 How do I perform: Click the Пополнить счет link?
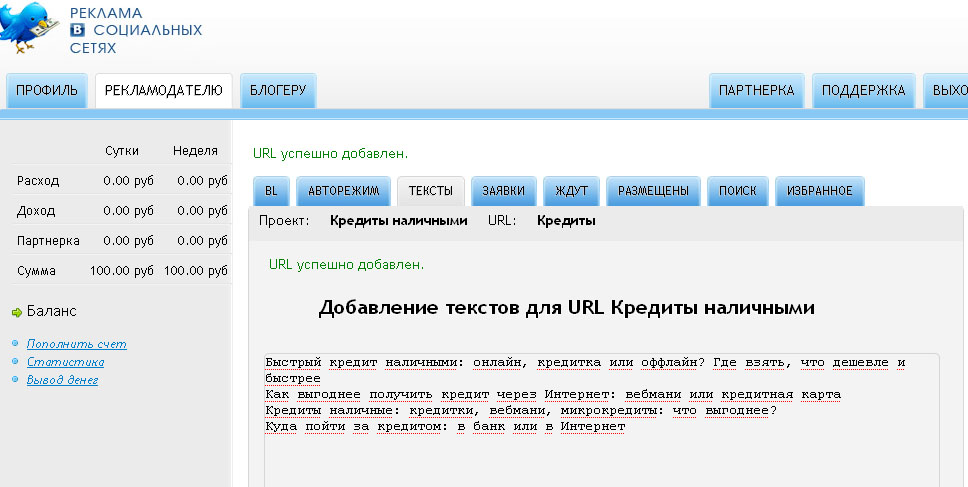77,344
